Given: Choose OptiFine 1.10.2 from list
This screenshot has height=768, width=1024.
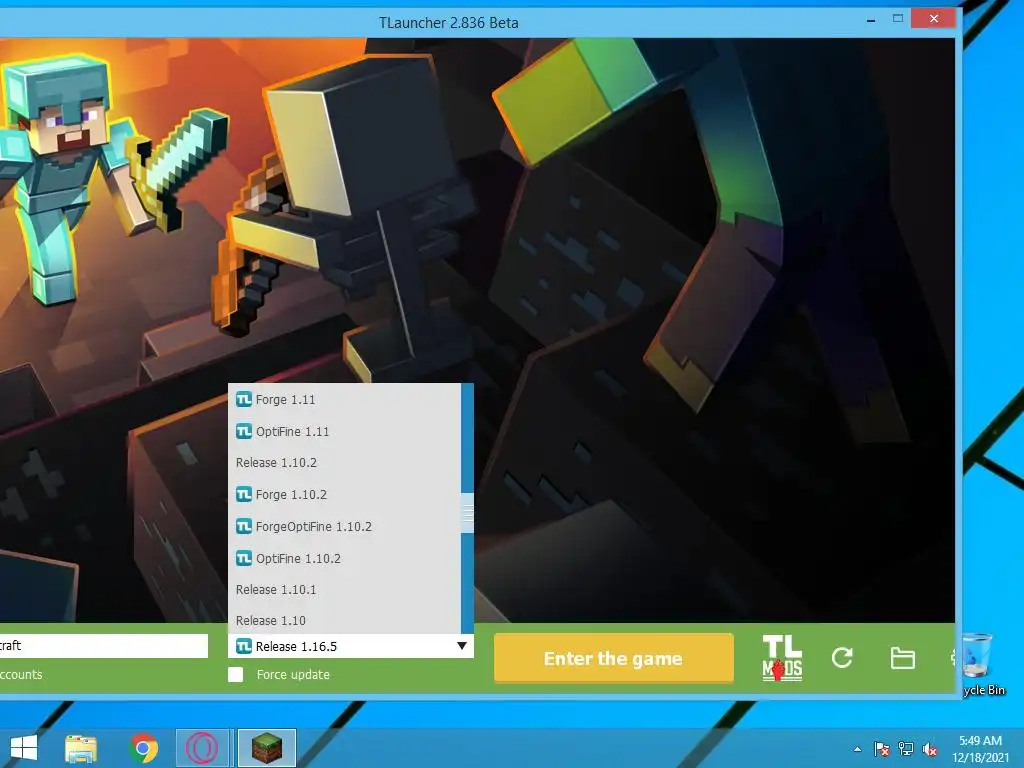Looking at the screenshot, I should tap(344, 558).
